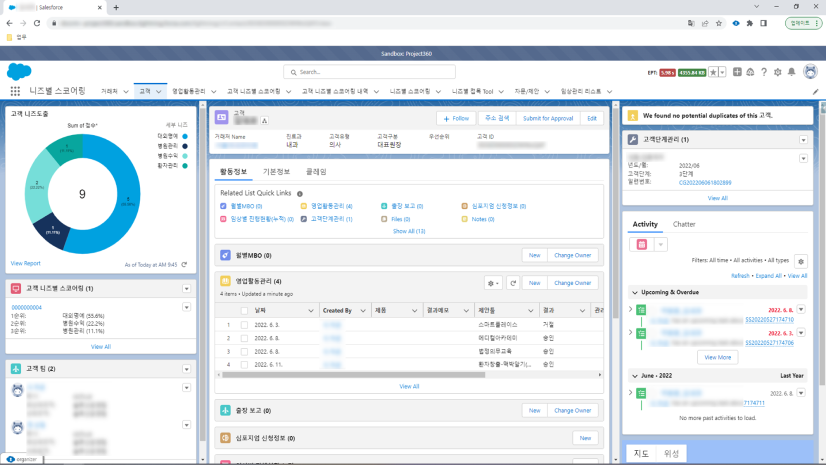The image size is (826, 465).
Task: Check the row 4 checkbox (2022. 6. 11.)
Action: pyautogui.click(x=244, y=364)
